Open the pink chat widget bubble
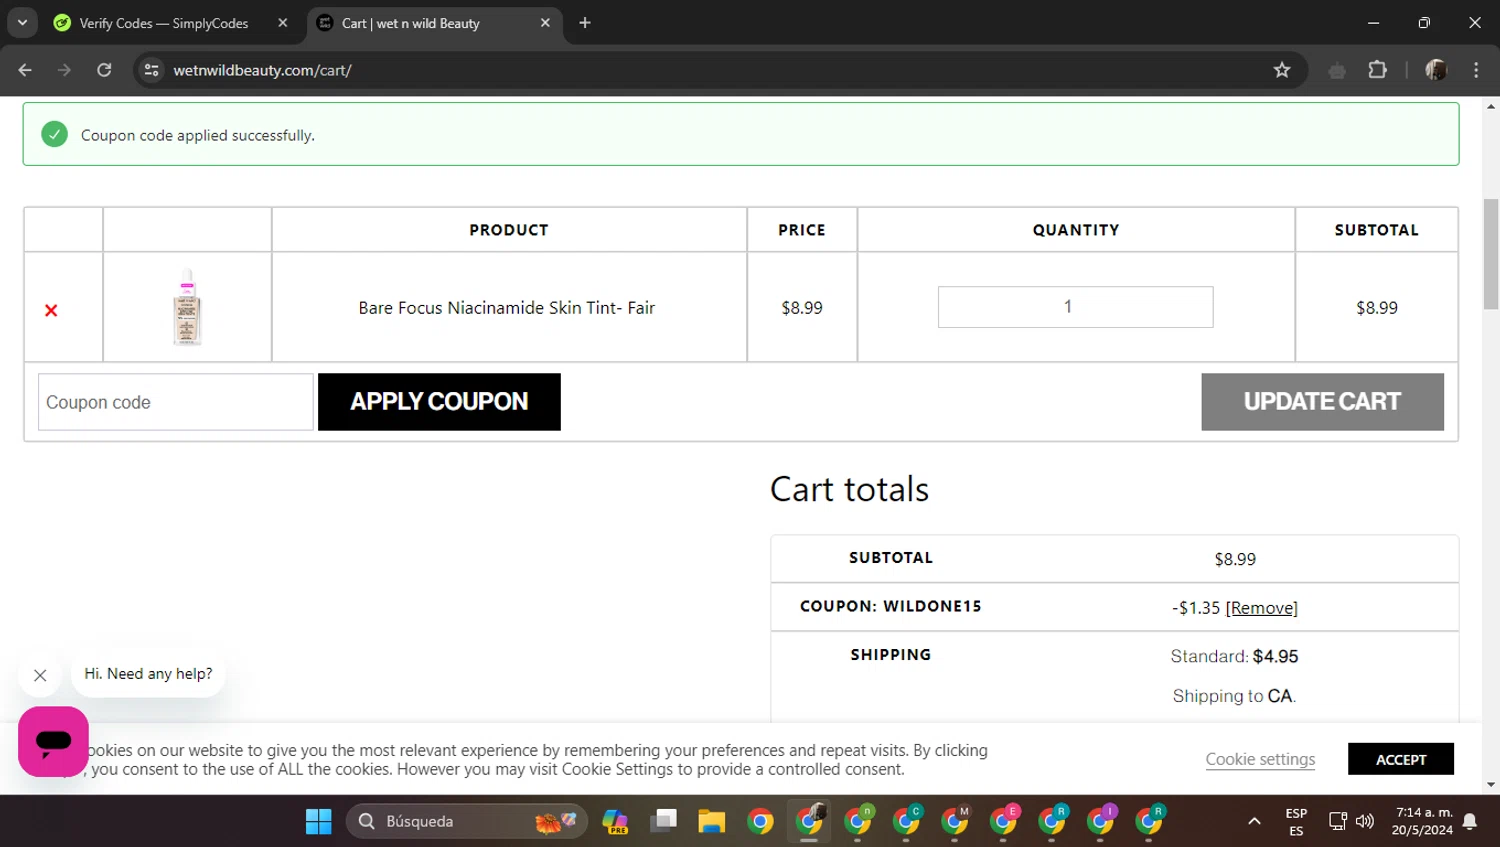This screenshot has height=847, width=1500. click(x=53, y=741)
